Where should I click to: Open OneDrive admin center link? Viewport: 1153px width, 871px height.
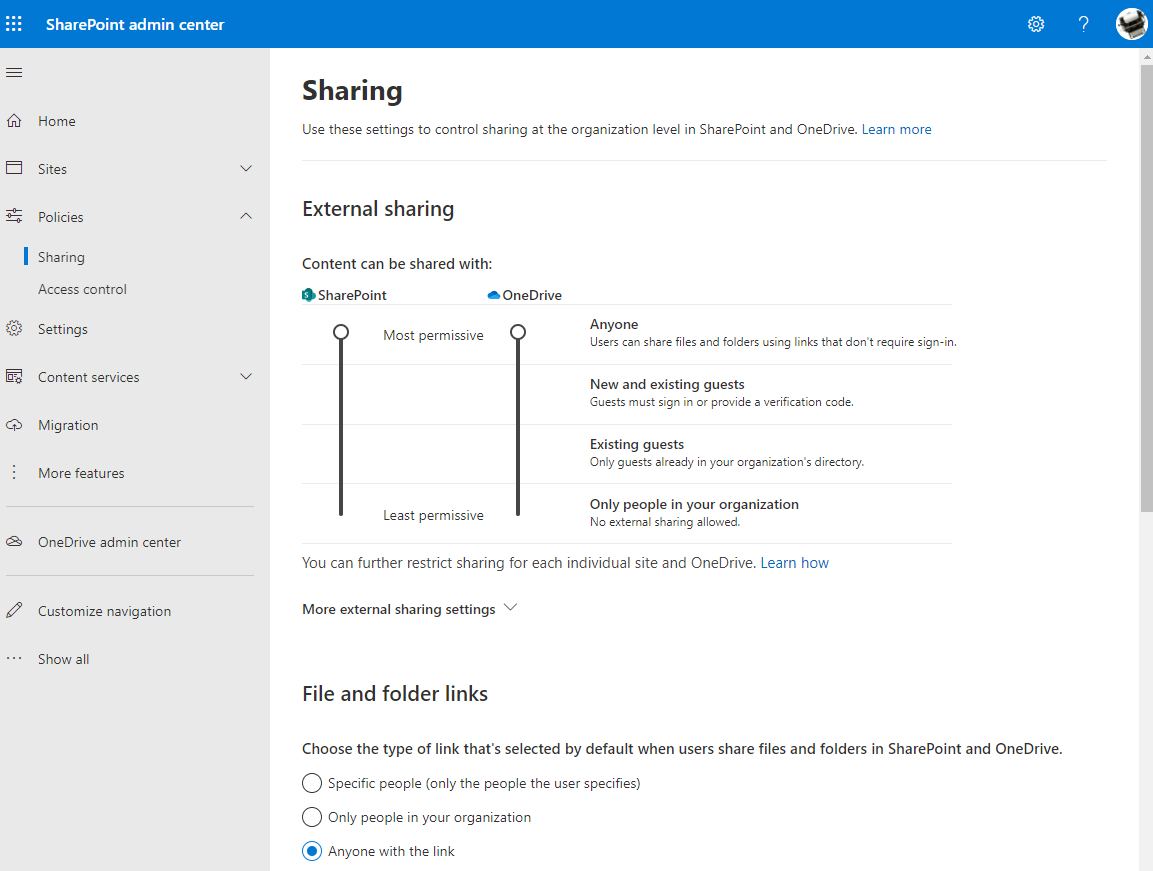click(109, 542)
